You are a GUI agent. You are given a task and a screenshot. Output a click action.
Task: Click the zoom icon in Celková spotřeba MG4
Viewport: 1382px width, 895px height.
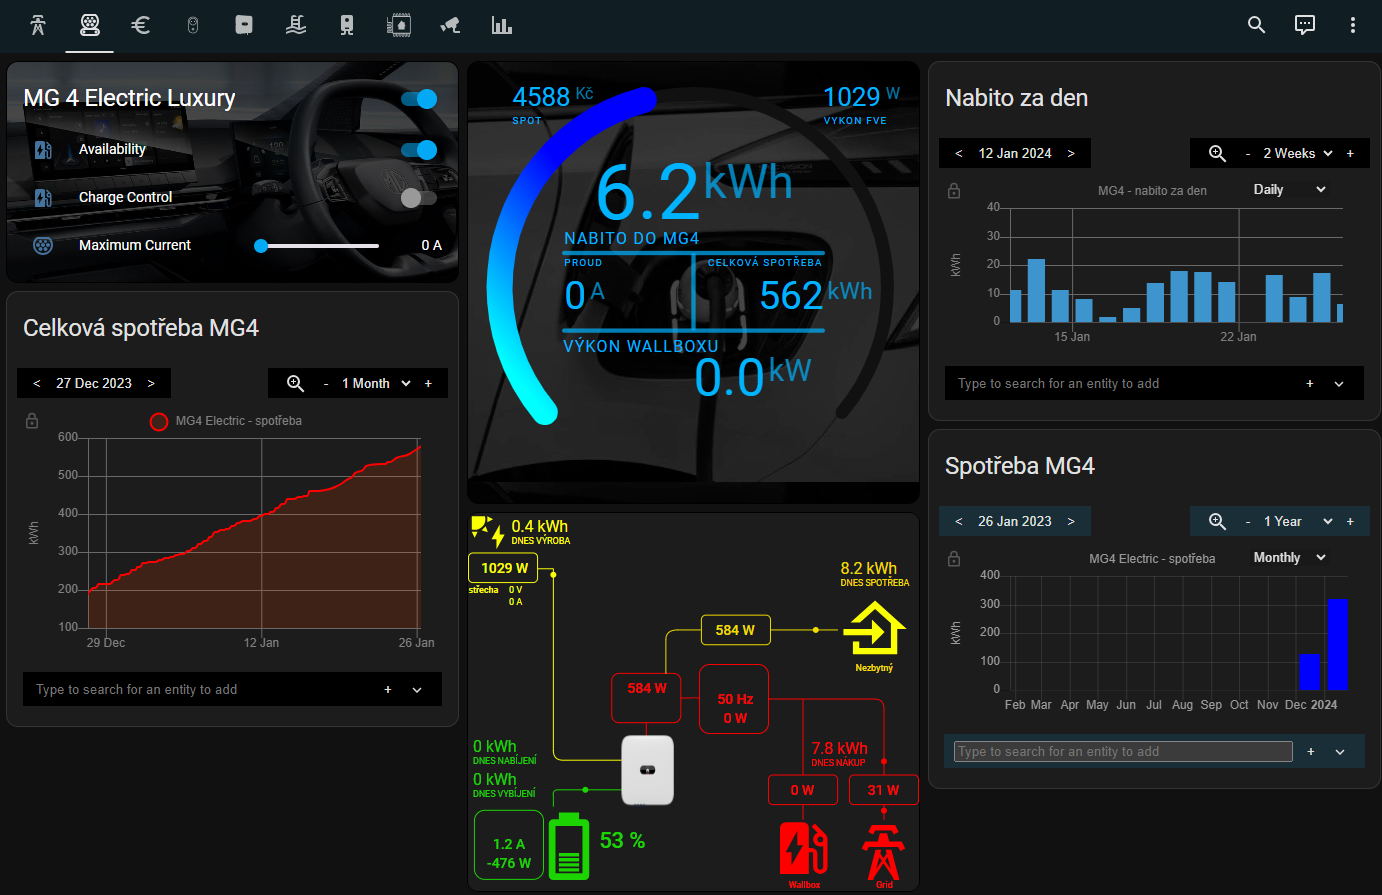pos(295,383)
